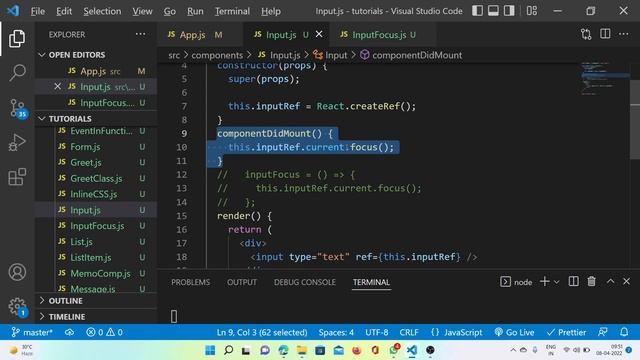Viewport: 640px width, 360px height.
Task: Switch to the Output panel tab
Action: 242,282
